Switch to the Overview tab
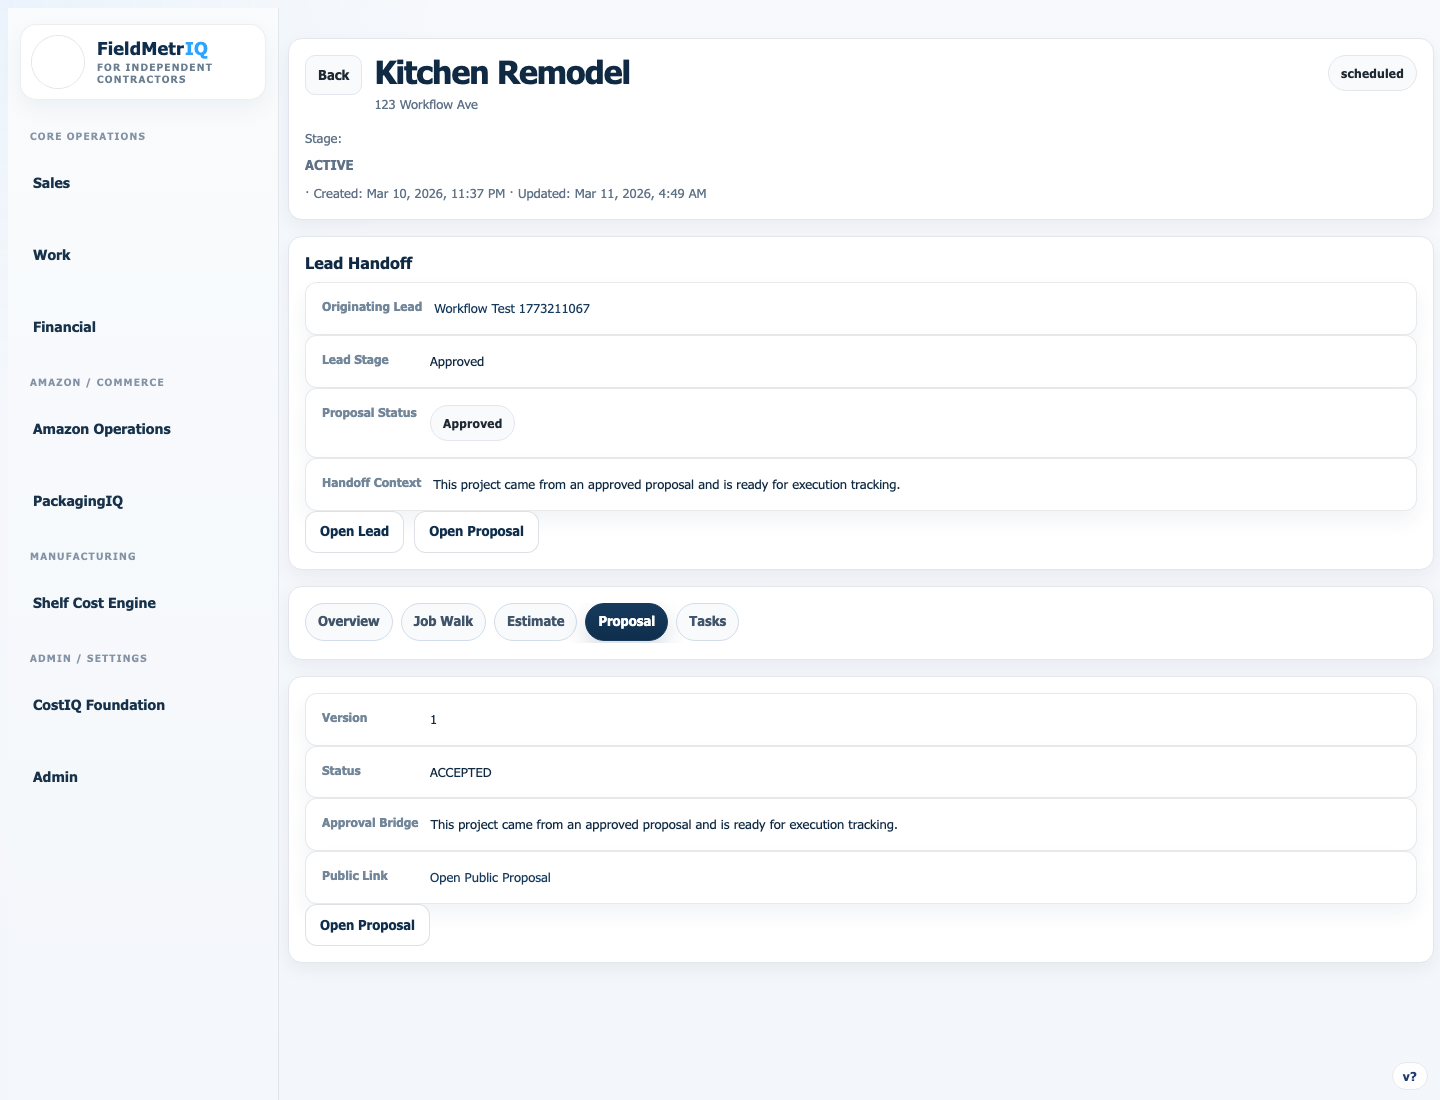The width and height of the screenshot is (1440, 1100). (x=348, y=621)
